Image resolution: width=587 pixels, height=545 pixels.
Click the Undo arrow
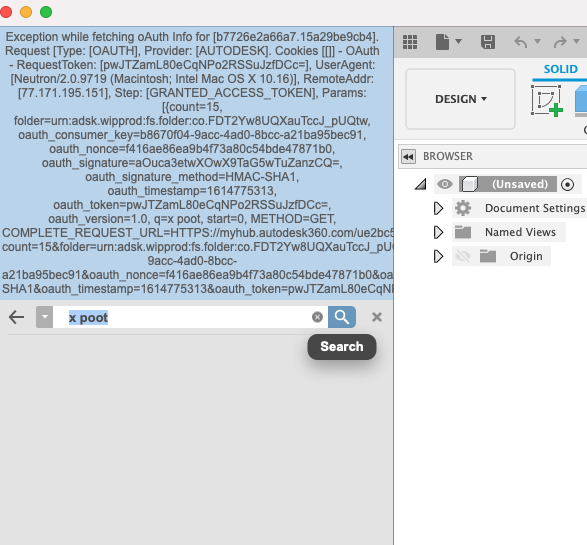click(521, 42)
